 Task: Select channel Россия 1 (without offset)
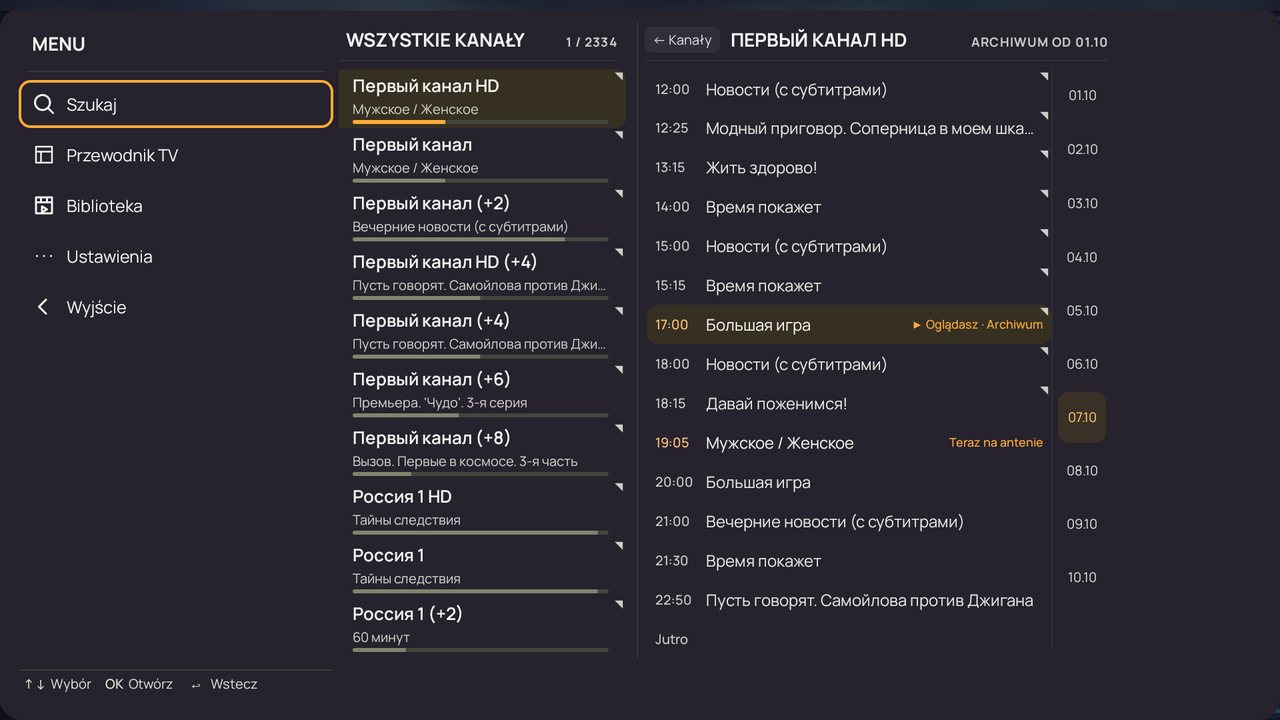(482, 568)
